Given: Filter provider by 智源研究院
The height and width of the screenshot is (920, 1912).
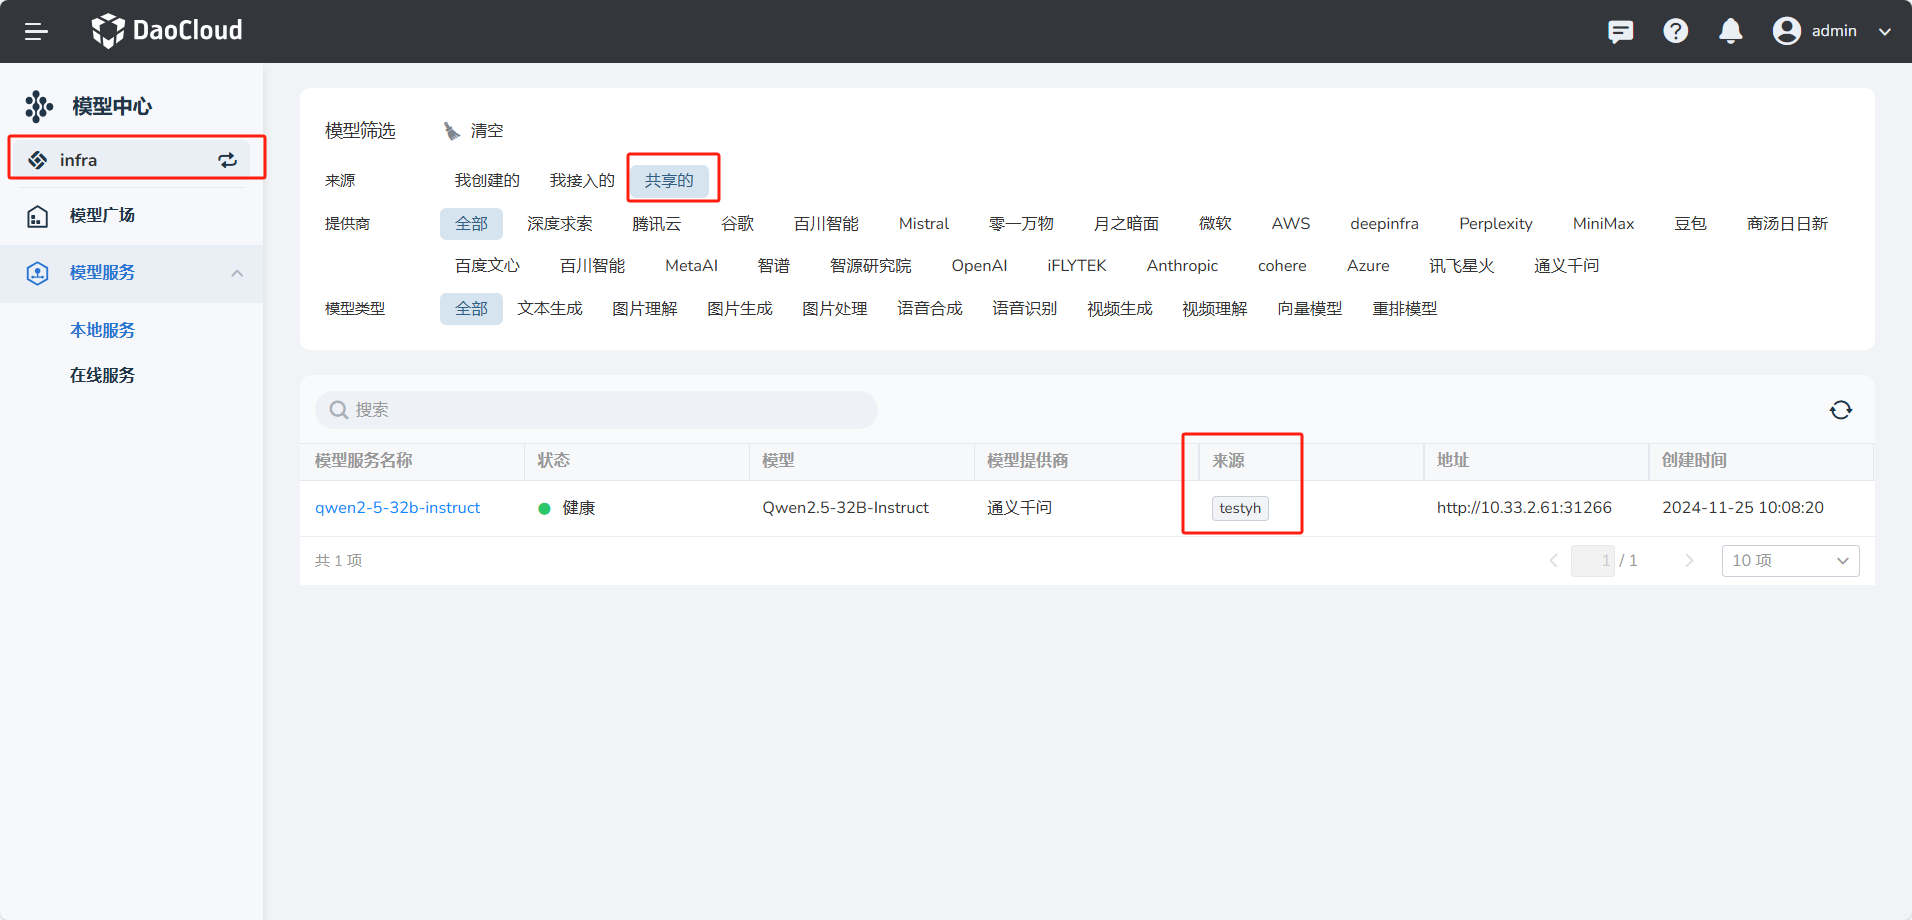Looking at the screenshot, I should pyautogui.click(x=870, y=266).
